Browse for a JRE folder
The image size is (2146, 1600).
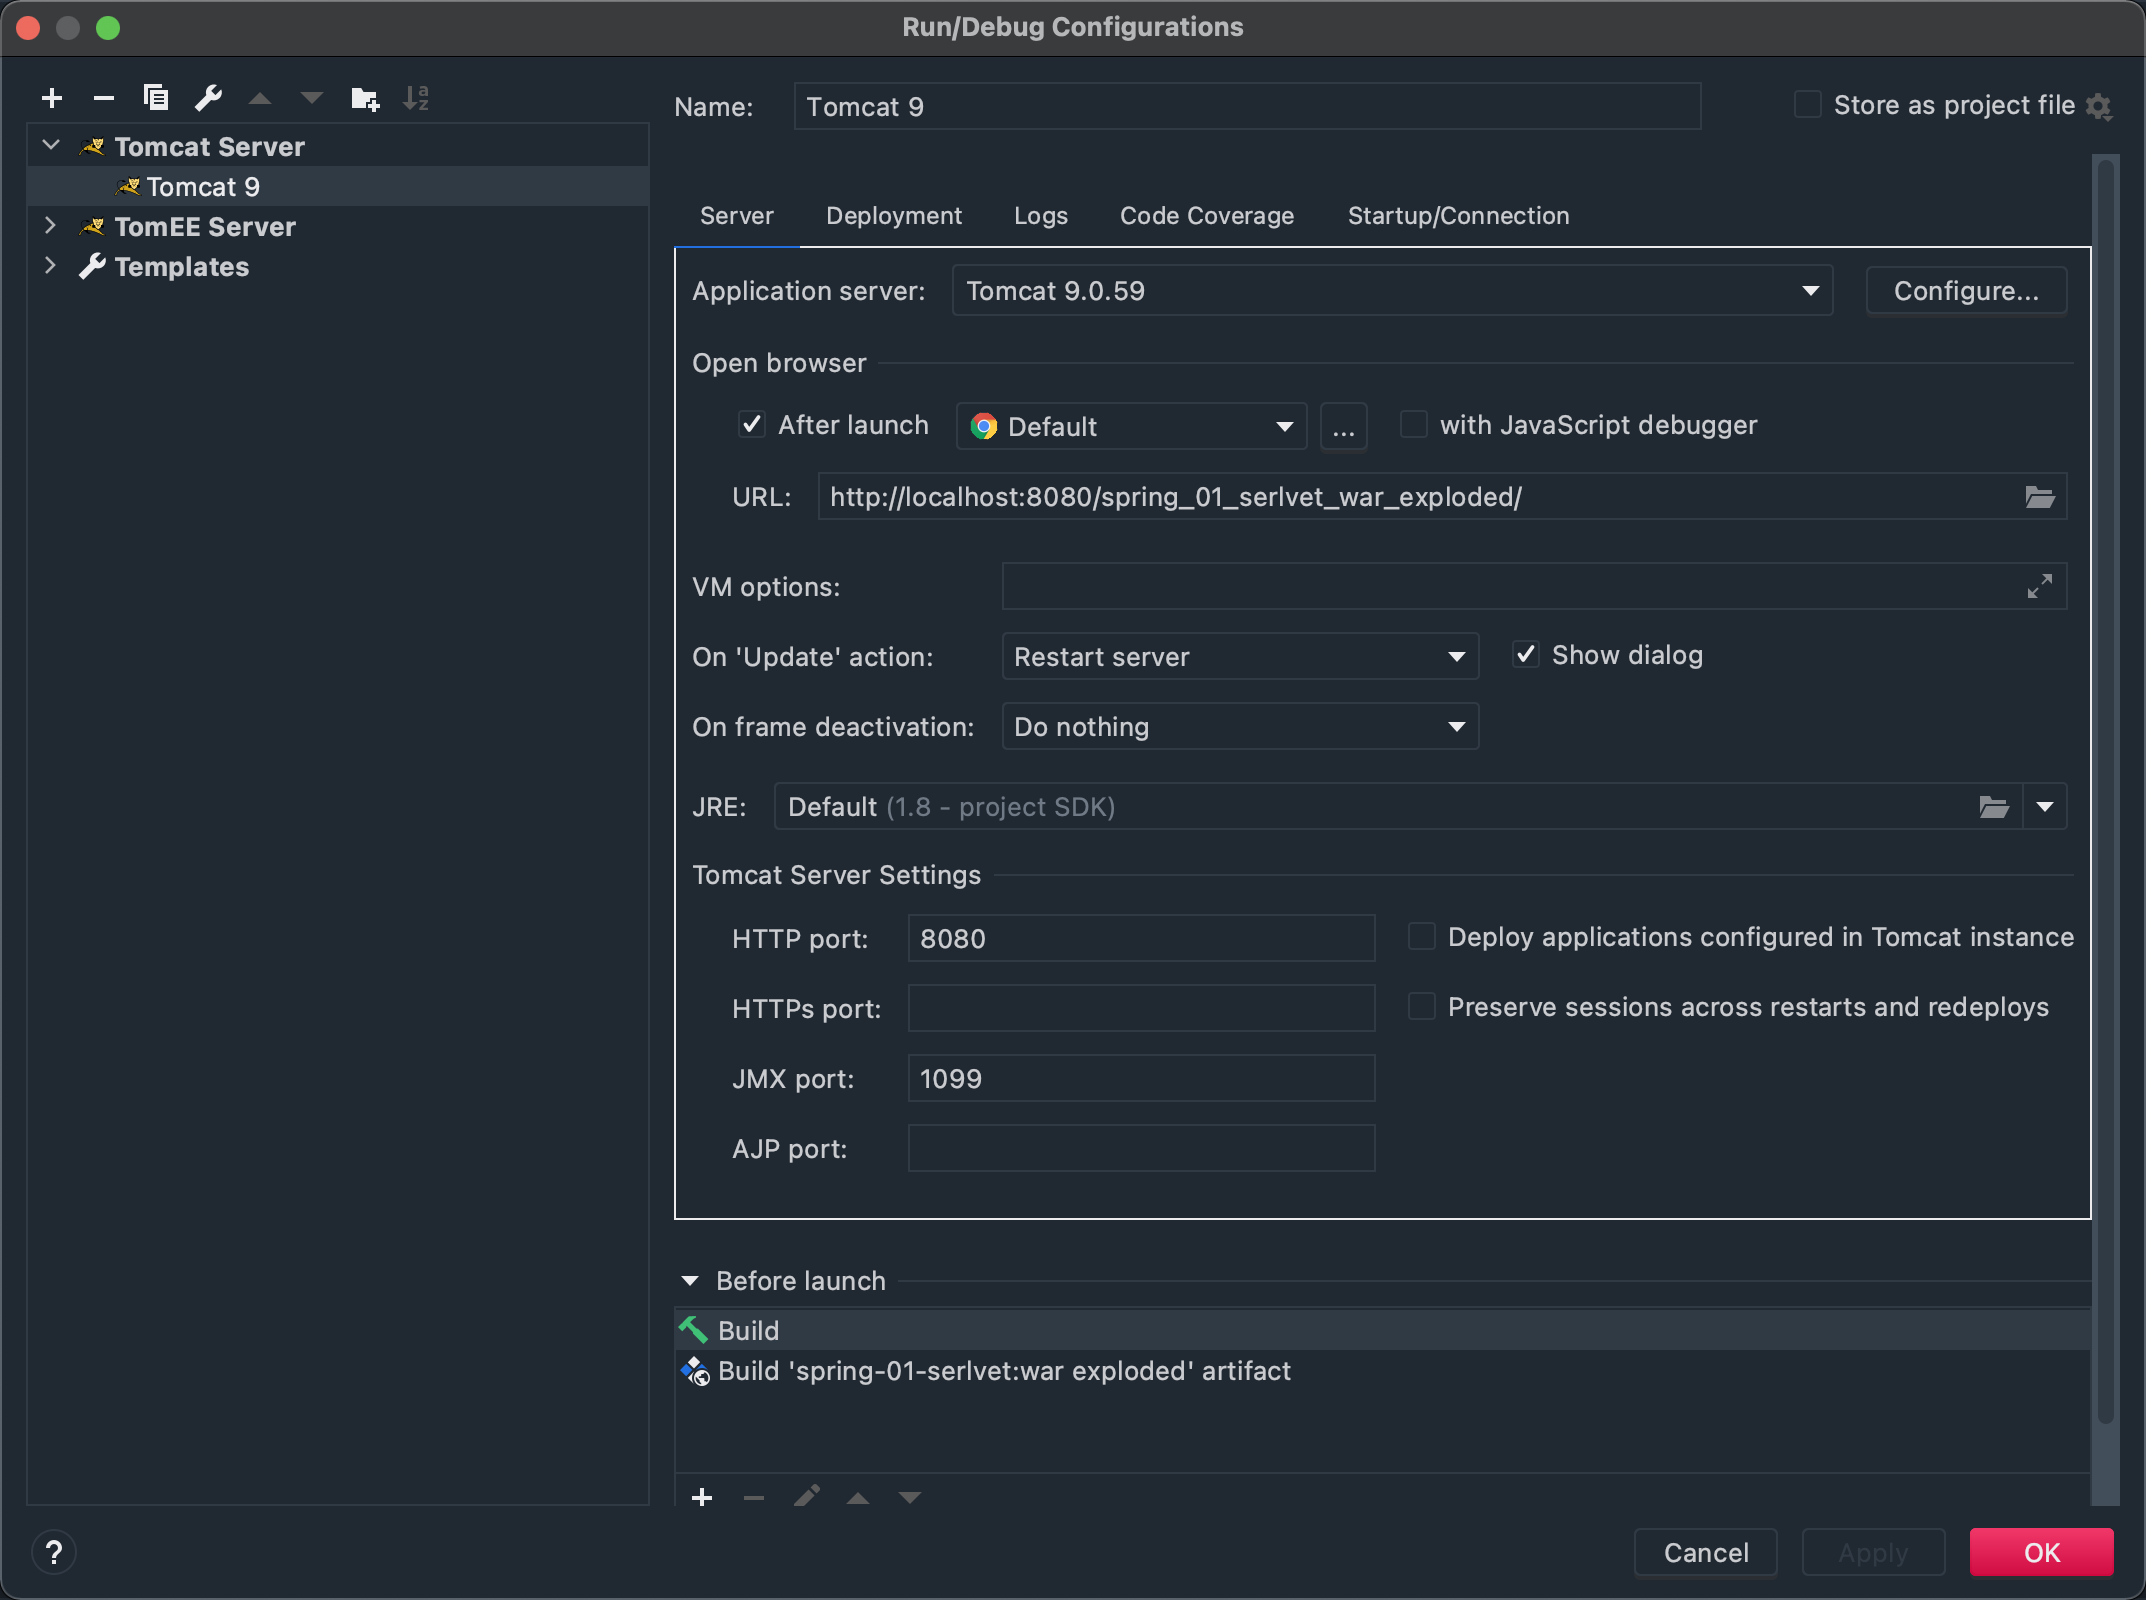pos(1994,807)
